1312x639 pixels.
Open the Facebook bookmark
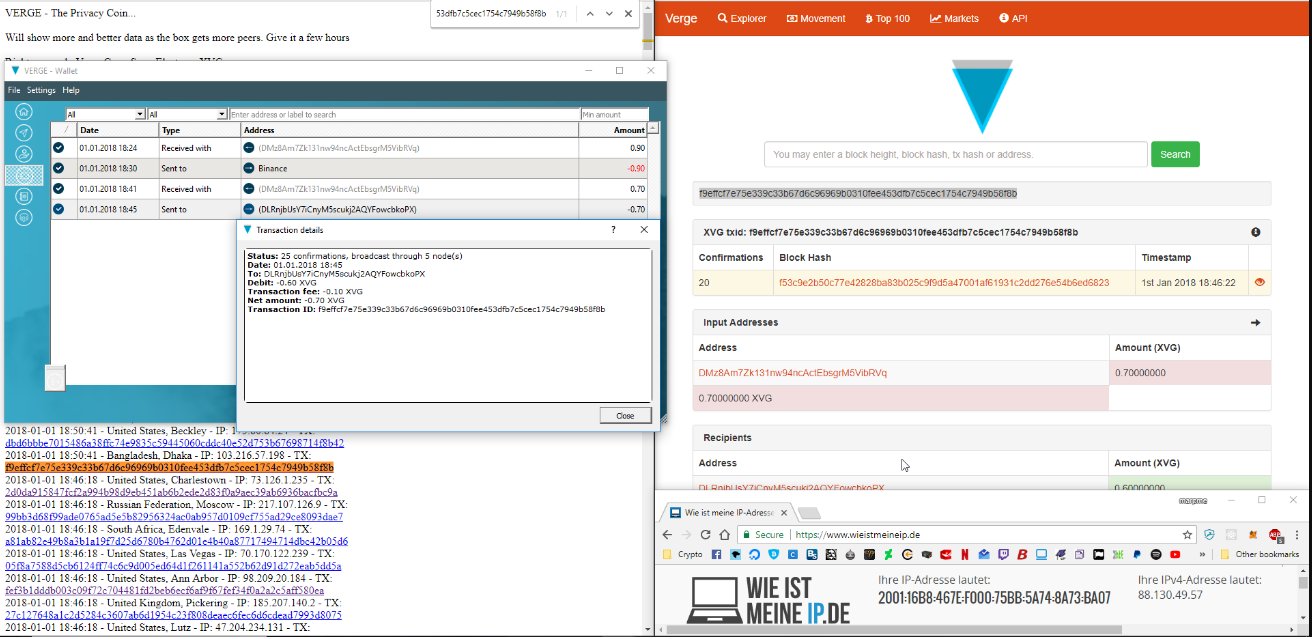(716, 554)
